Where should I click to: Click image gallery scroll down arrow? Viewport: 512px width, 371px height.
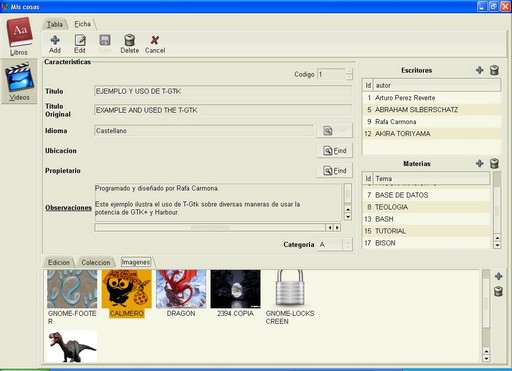click(486, 359)
